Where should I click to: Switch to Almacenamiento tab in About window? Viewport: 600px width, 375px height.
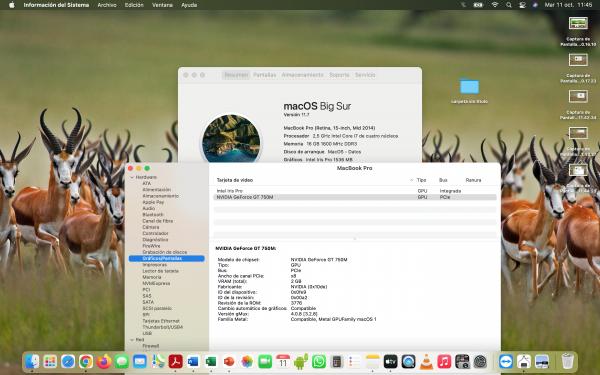[302, 75]
